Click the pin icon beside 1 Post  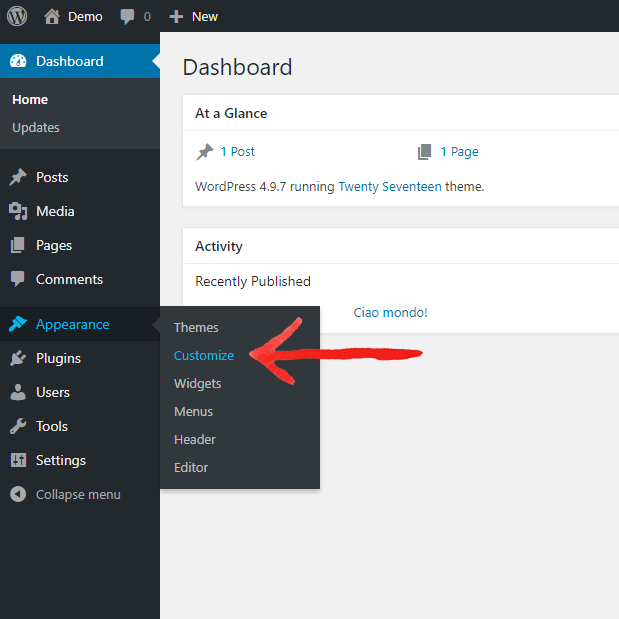point(204,152)
